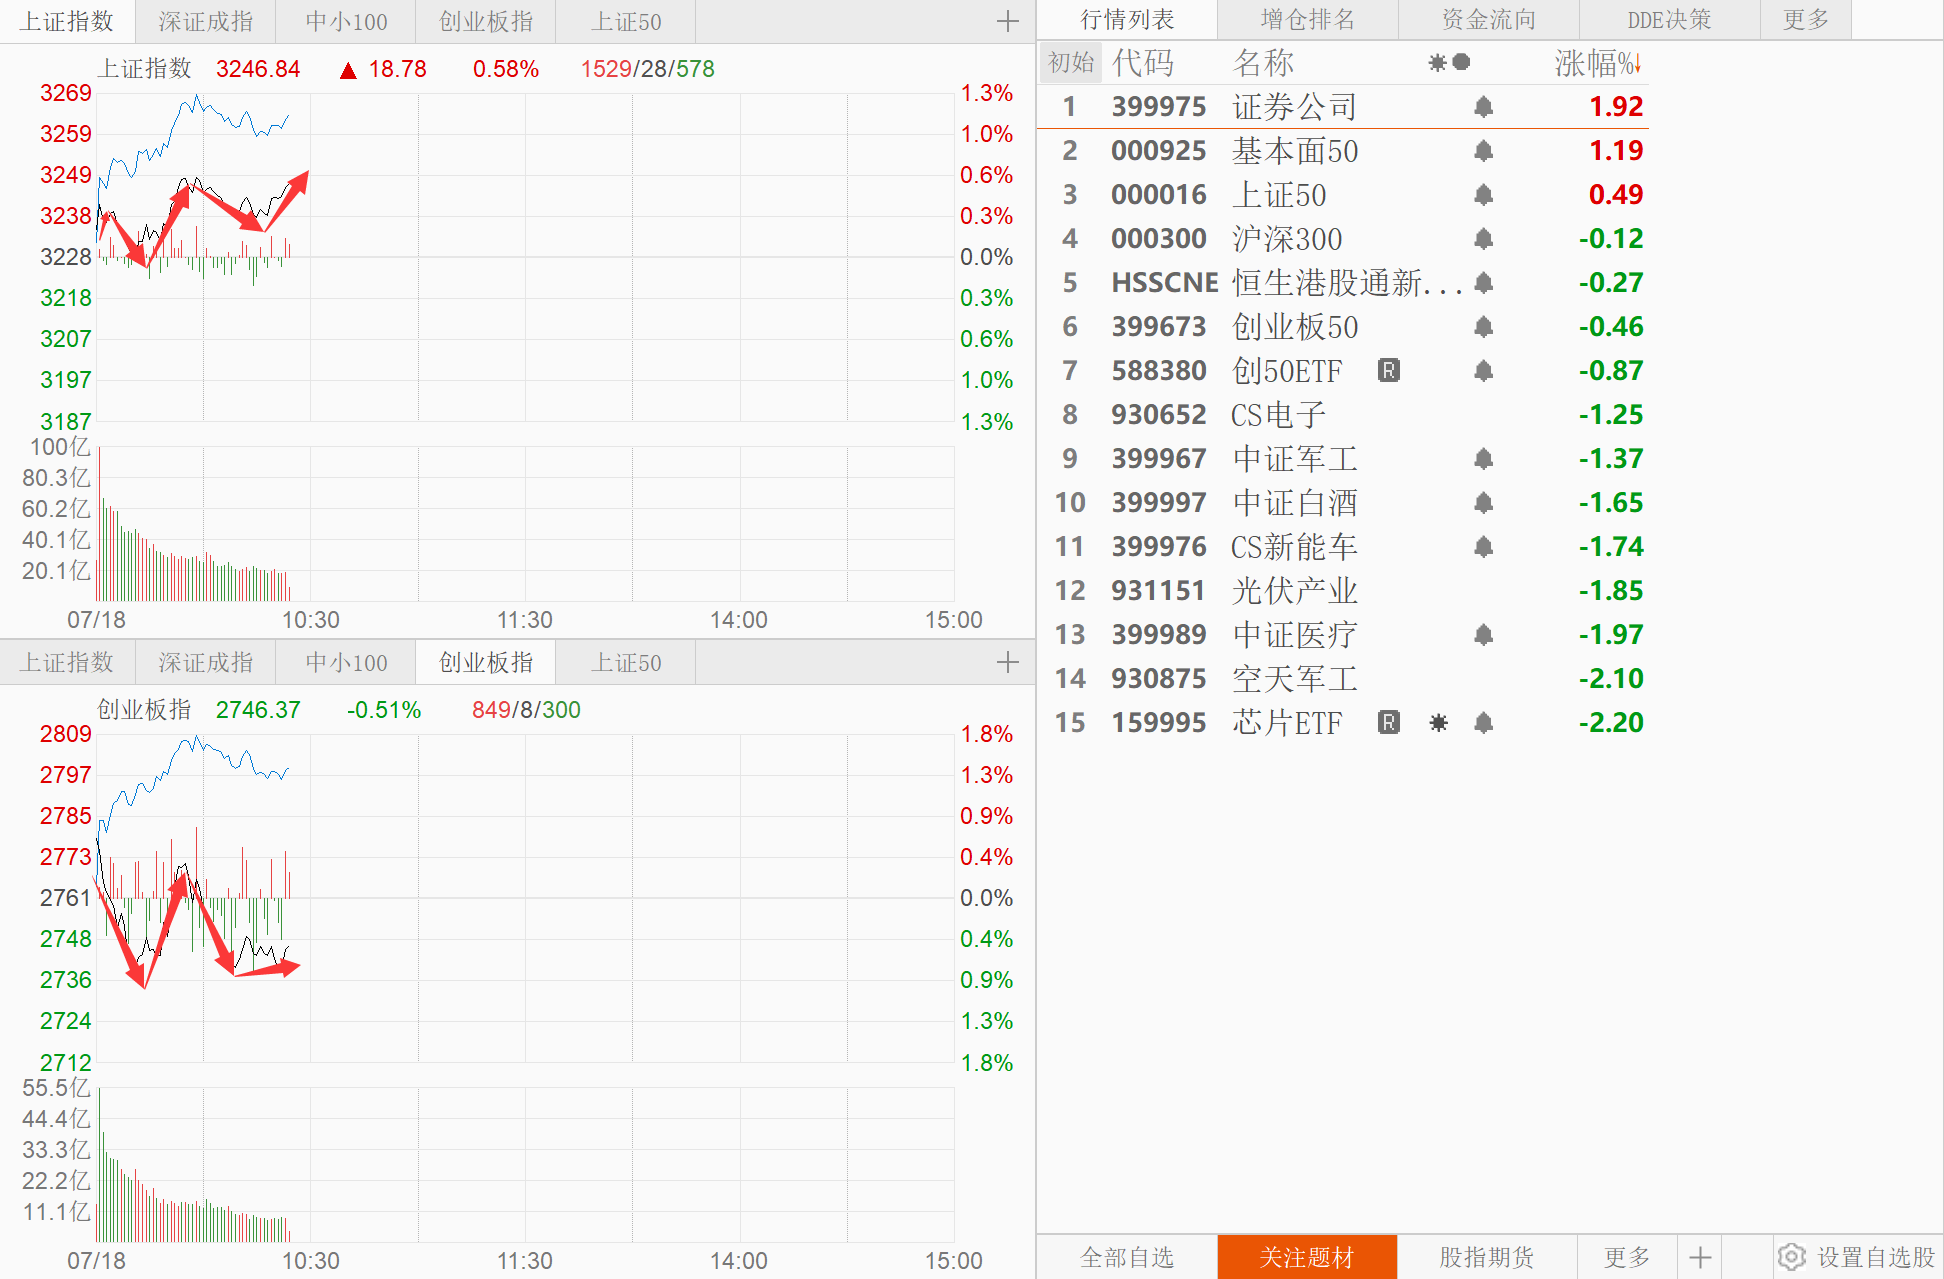This screenshot has height=1279, width=1944.
Task: Click the 初始 reset-sort button
Action: tap(1071, 63)
